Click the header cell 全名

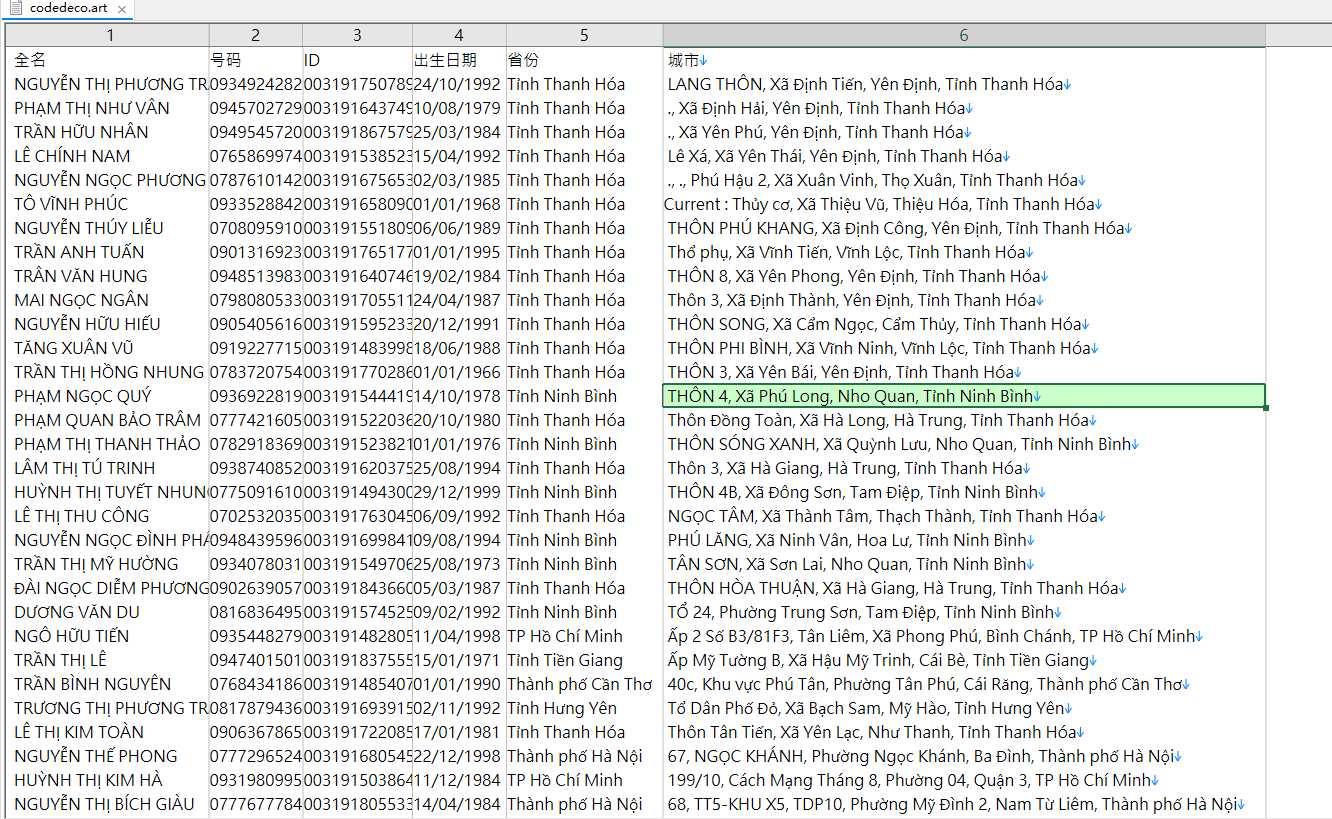coord(30,60)
